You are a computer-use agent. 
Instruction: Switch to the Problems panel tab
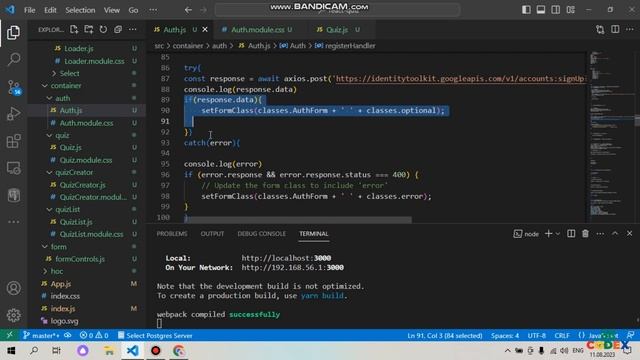pyautogui.click(x=172, y=233)
